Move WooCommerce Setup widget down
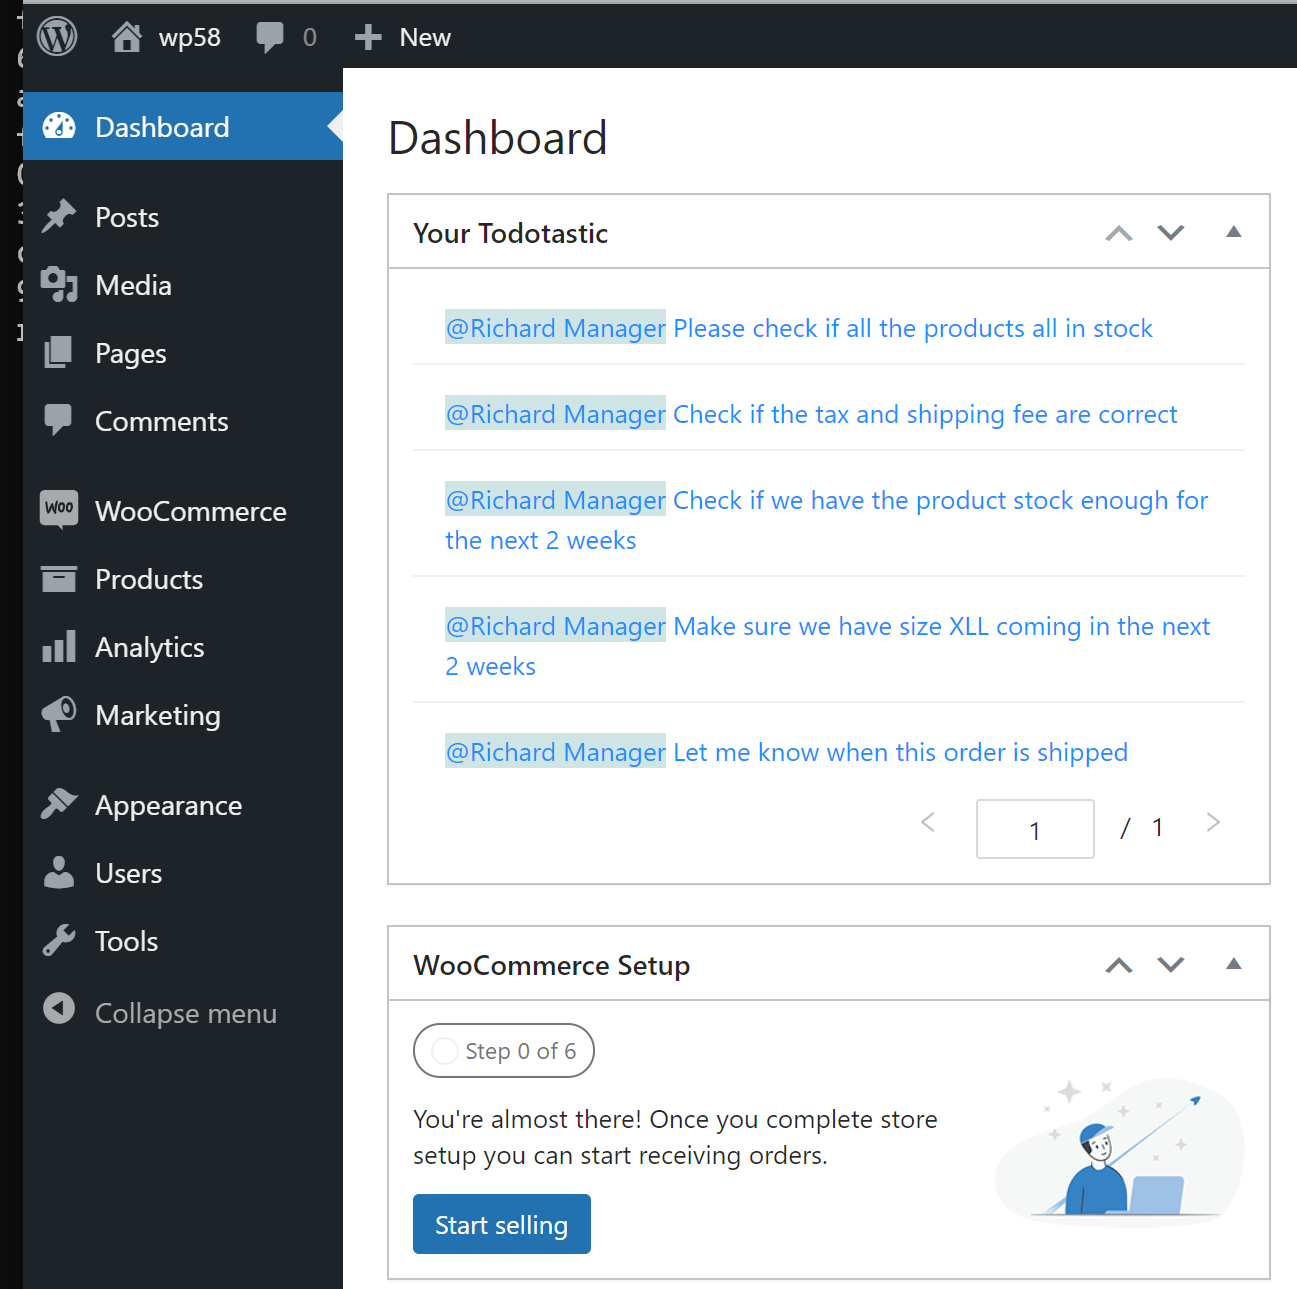Viewport: 1297px width, 1289px height. tap(1171, 965)
